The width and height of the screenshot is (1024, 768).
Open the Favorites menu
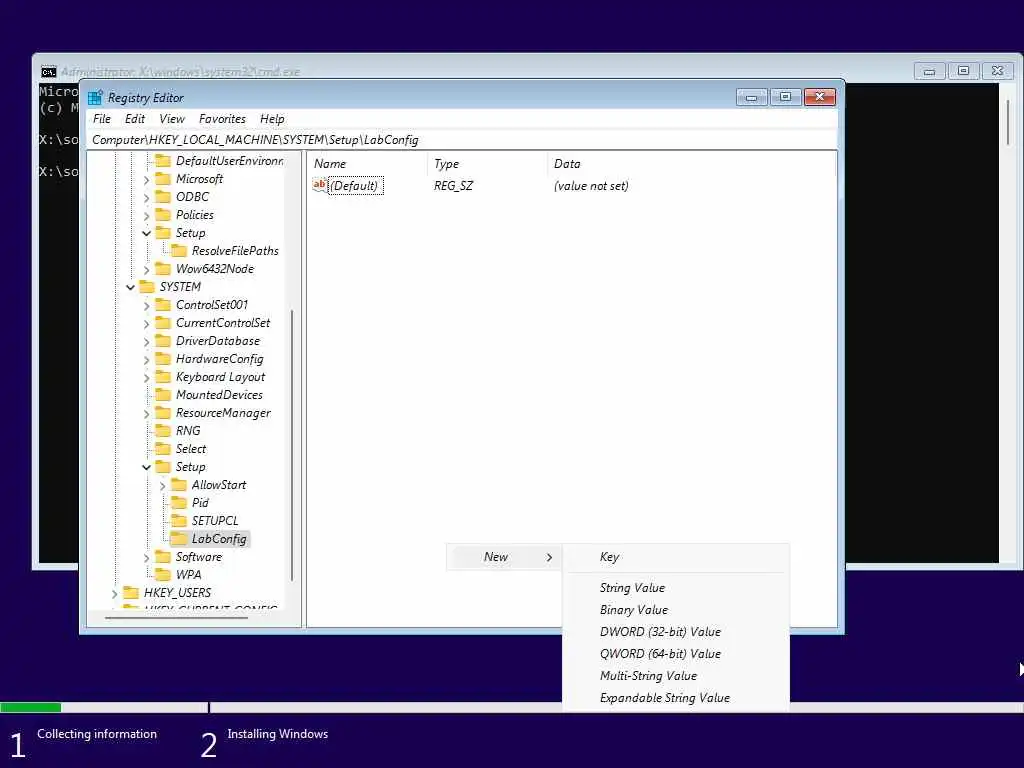point(222,119)
